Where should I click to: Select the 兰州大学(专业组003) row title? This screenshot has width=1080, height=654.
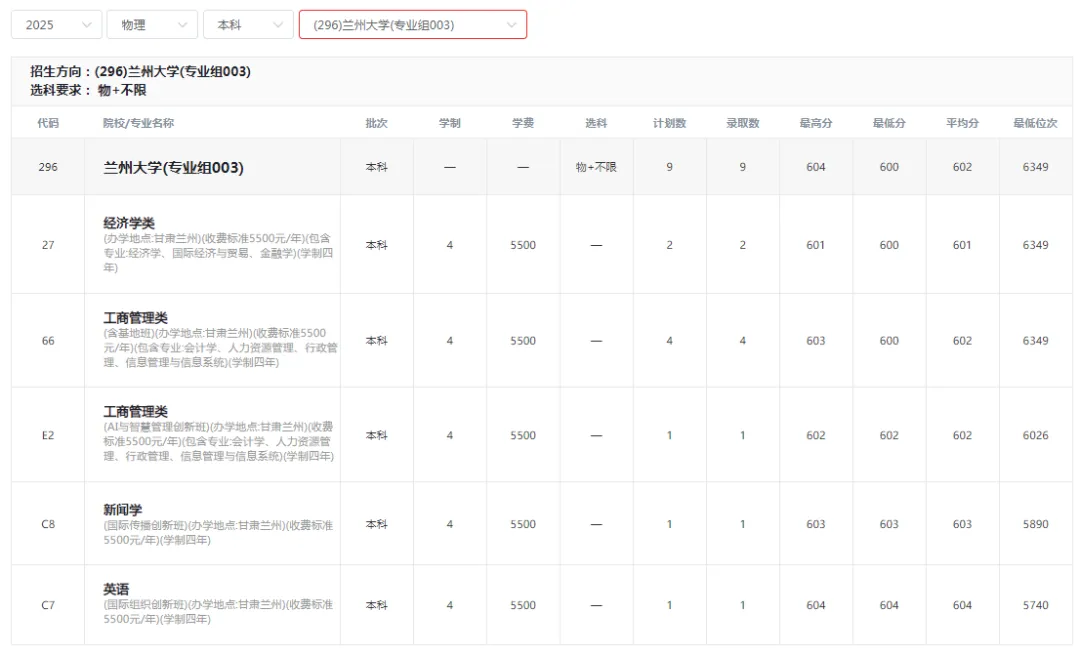174,167
